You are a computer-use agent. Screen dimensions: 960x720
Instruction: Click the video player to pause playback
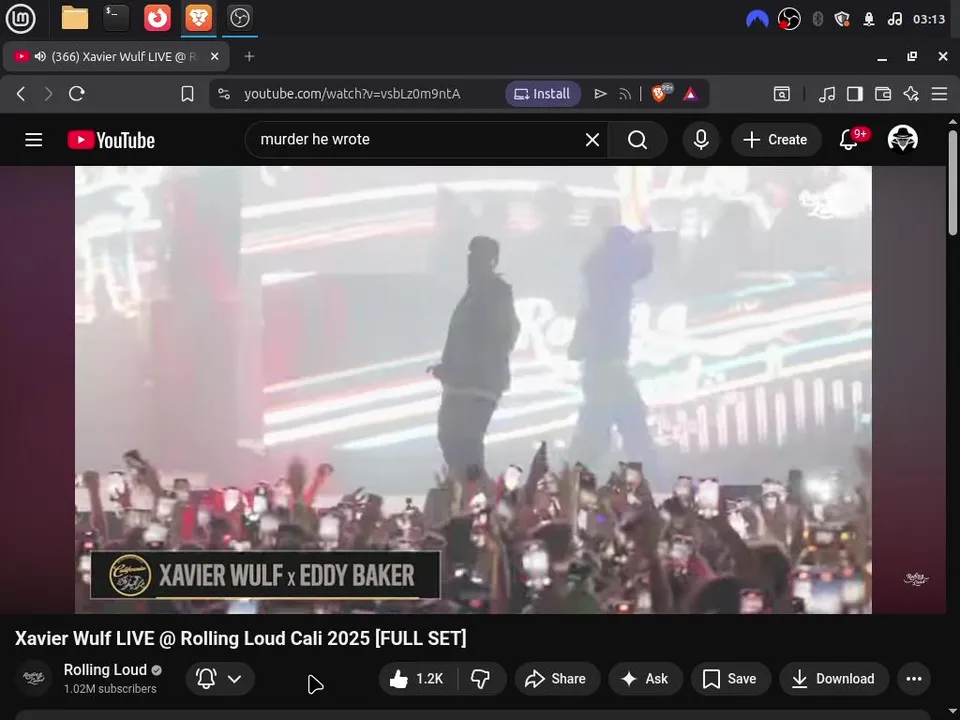(x=473, y=389)
